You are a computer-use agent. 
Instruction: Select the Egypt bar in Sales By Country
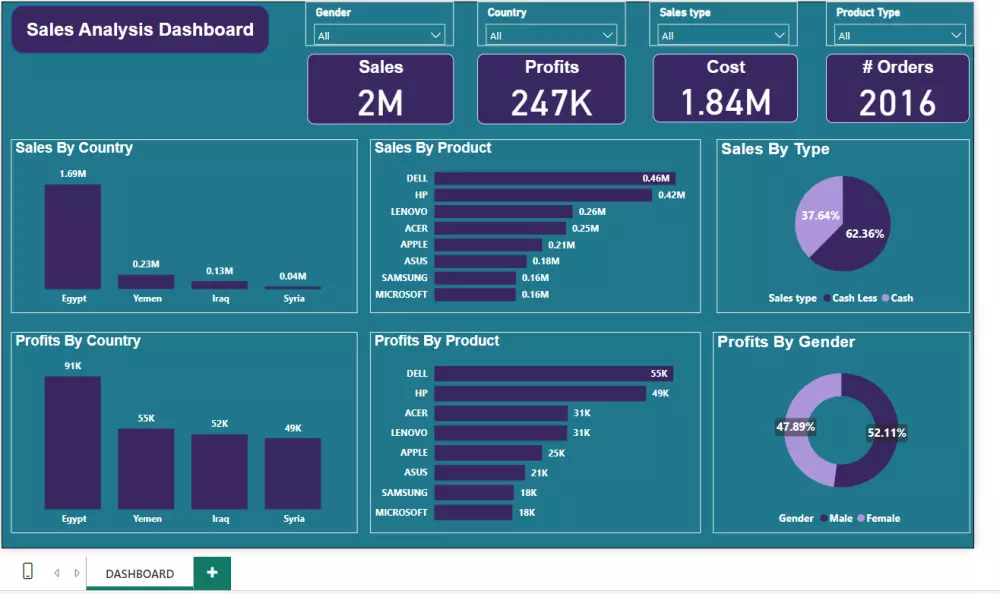(x=71, y=235)
